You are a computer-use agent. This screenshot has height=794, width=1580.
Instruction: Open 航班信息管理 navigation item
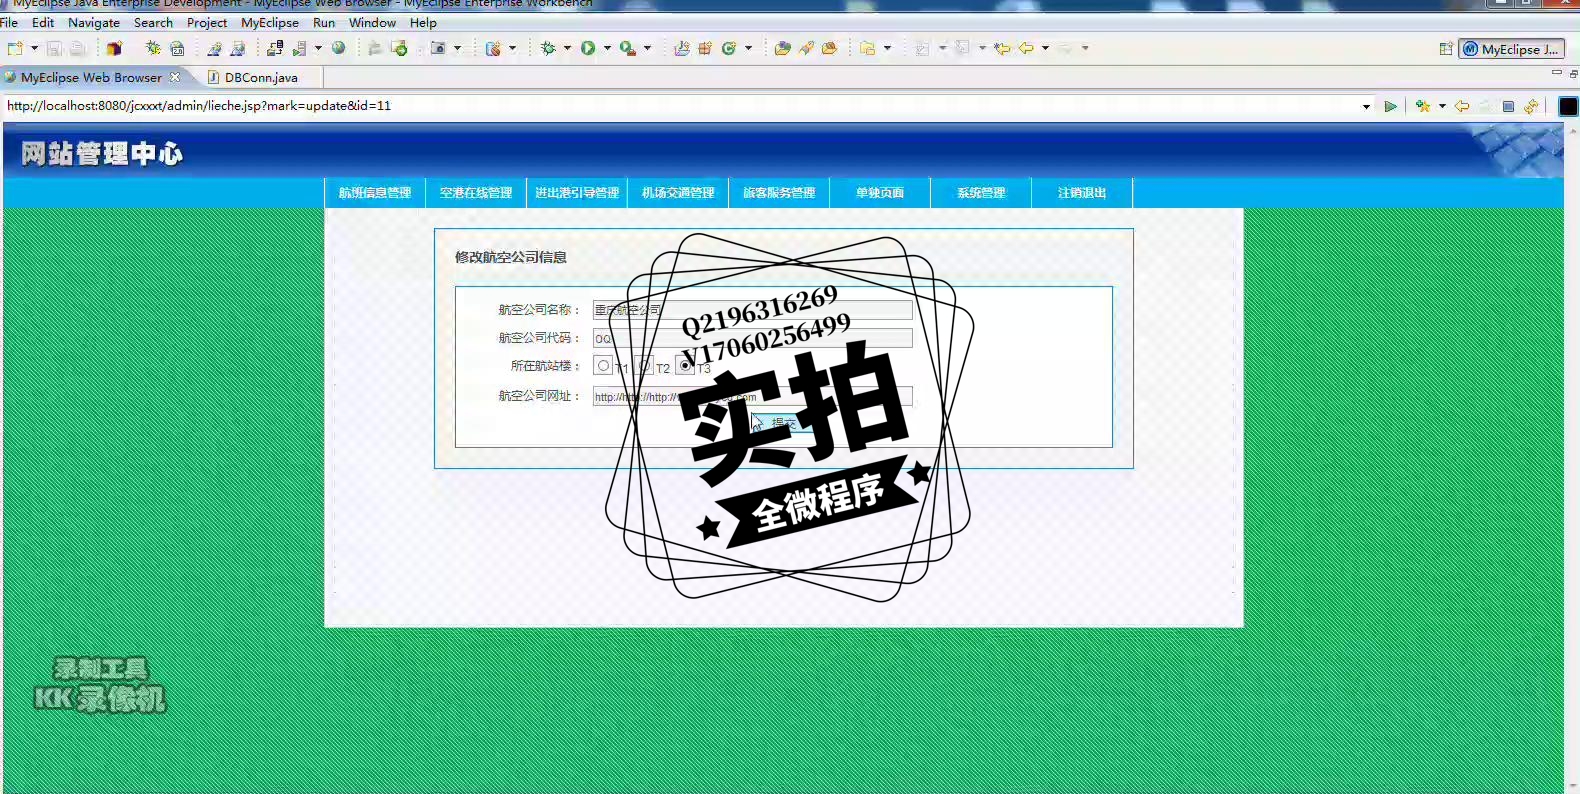pyautogui.click(x=375, y=193)
